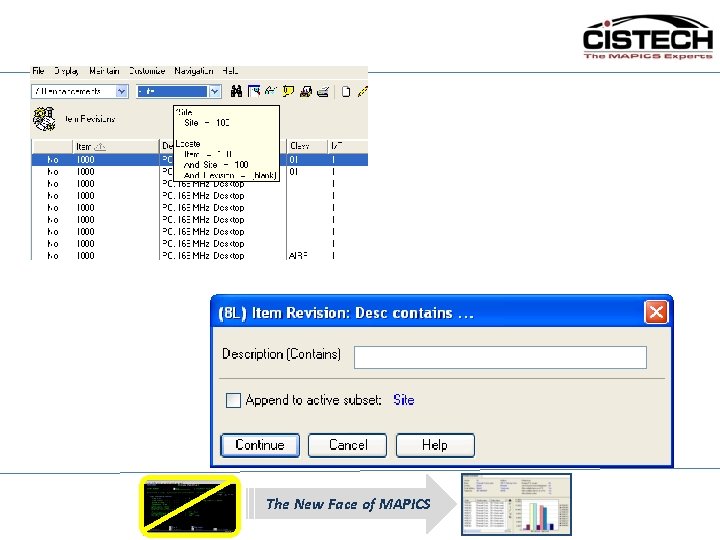Click the sort icon left of yellow note

point(271,91)
